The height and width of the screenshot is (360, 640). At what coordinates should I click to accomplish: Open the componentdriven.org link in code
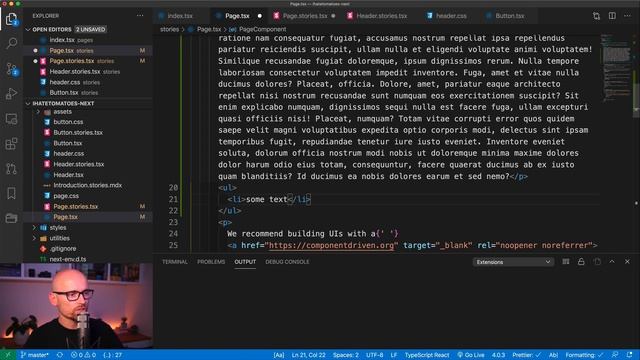pyautogui.click(x=331, y=245)
